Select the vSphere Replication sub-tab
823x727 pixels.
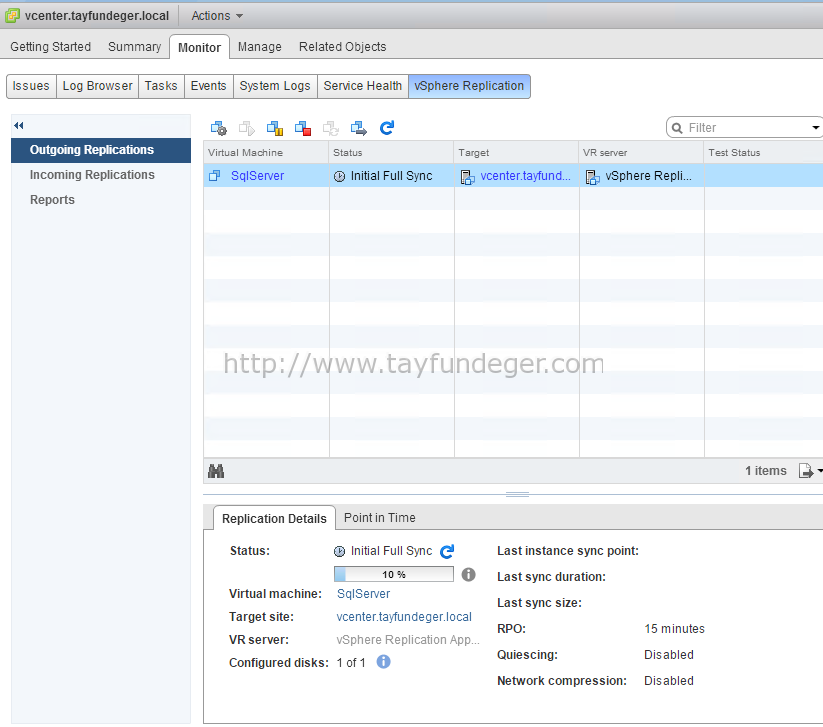(x=469, y=86)
